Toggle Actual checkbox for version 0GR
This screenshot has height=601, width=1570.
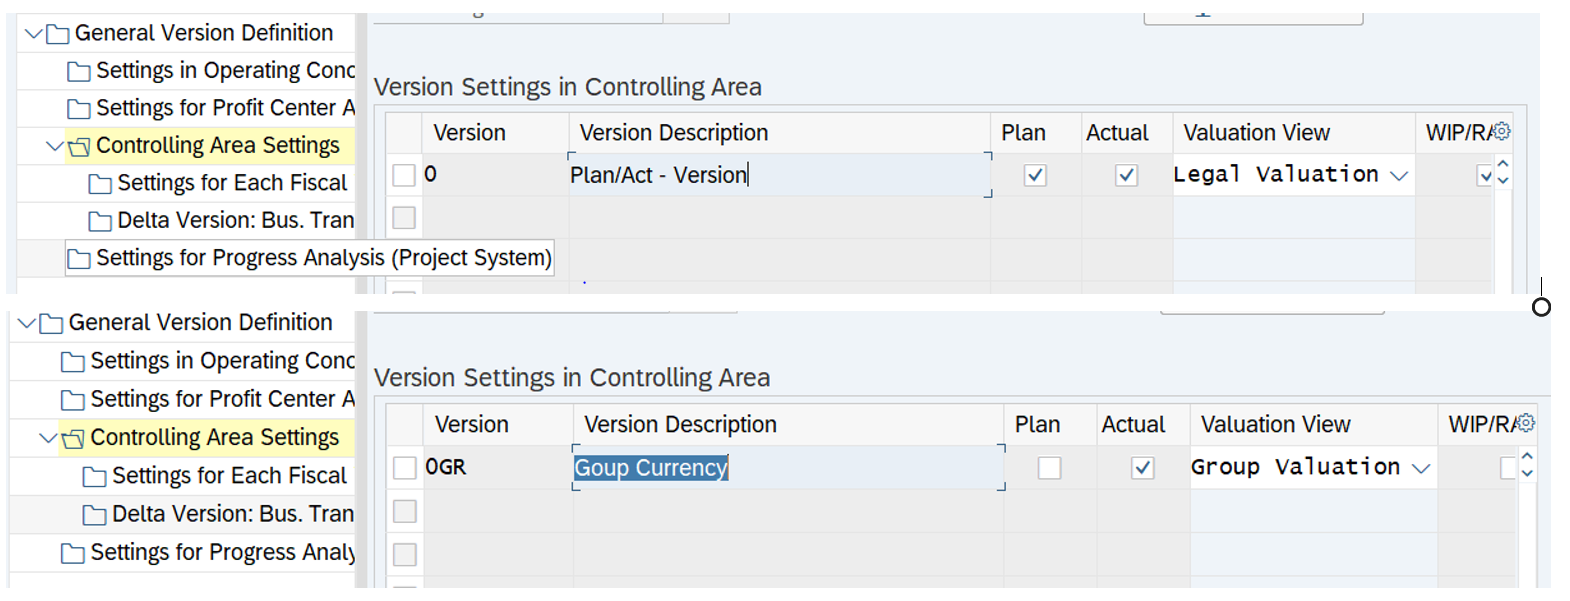point(1142,468)
